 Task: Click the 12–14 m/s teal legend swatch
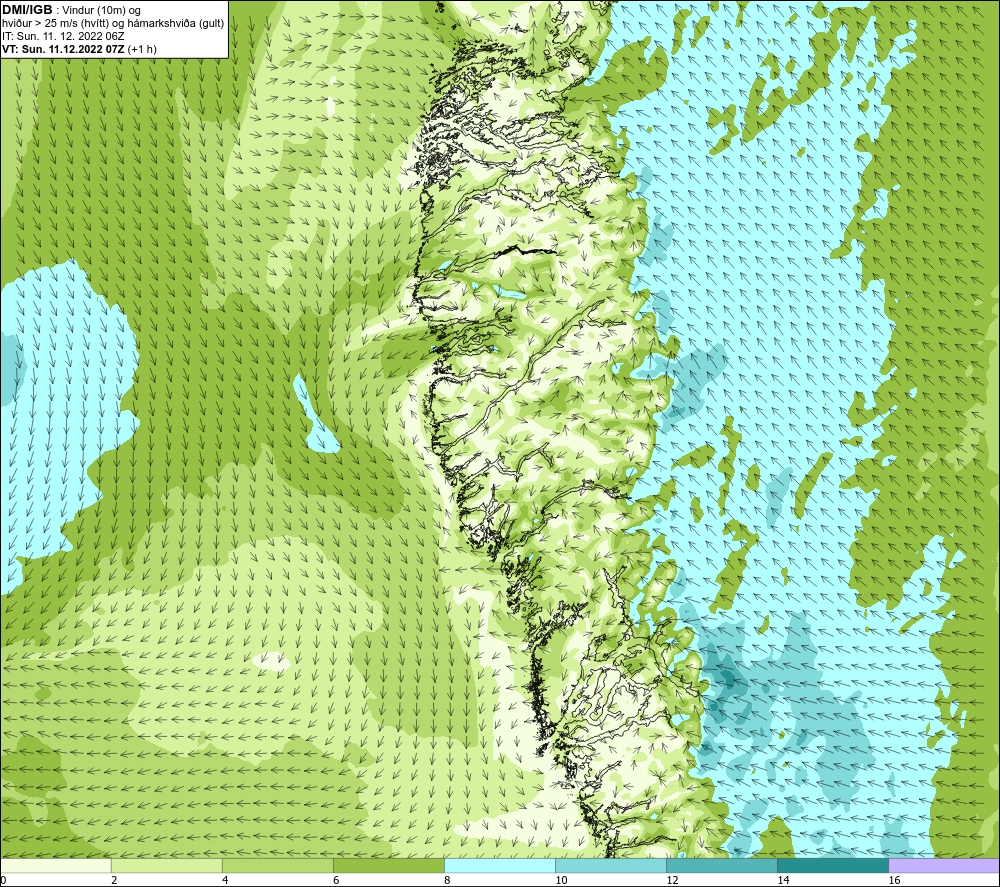click(721, 866)
